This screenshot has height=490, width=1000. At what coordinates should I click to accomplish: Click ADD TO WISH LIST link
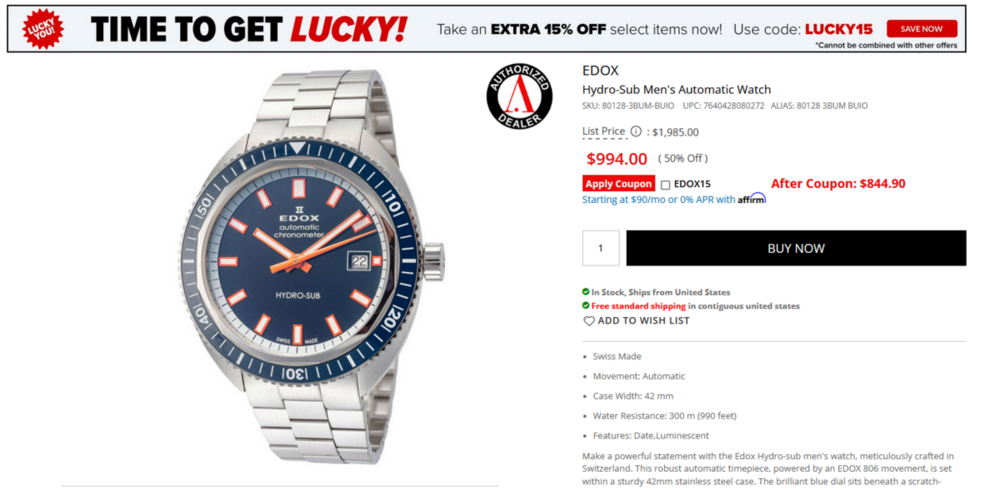click(x=643, y=321)
